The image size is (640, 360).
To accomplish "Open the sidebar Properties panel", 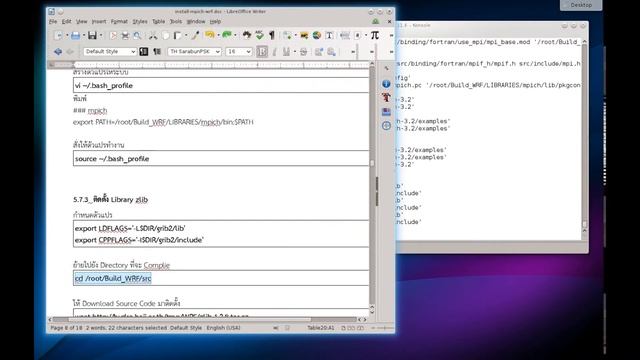I will (386, 84).
